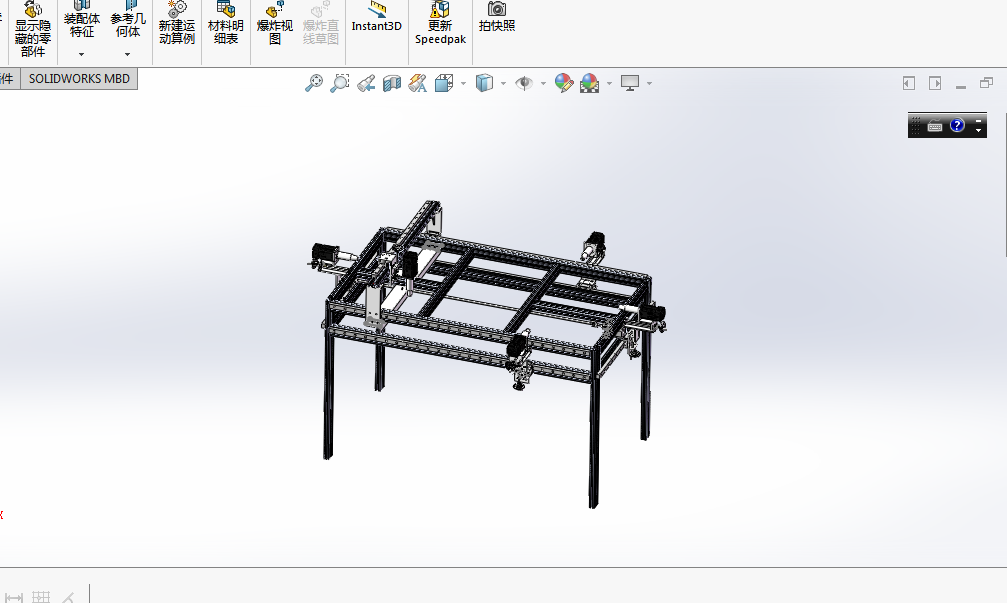Click the tile window right panel icon

coord(935,83)
